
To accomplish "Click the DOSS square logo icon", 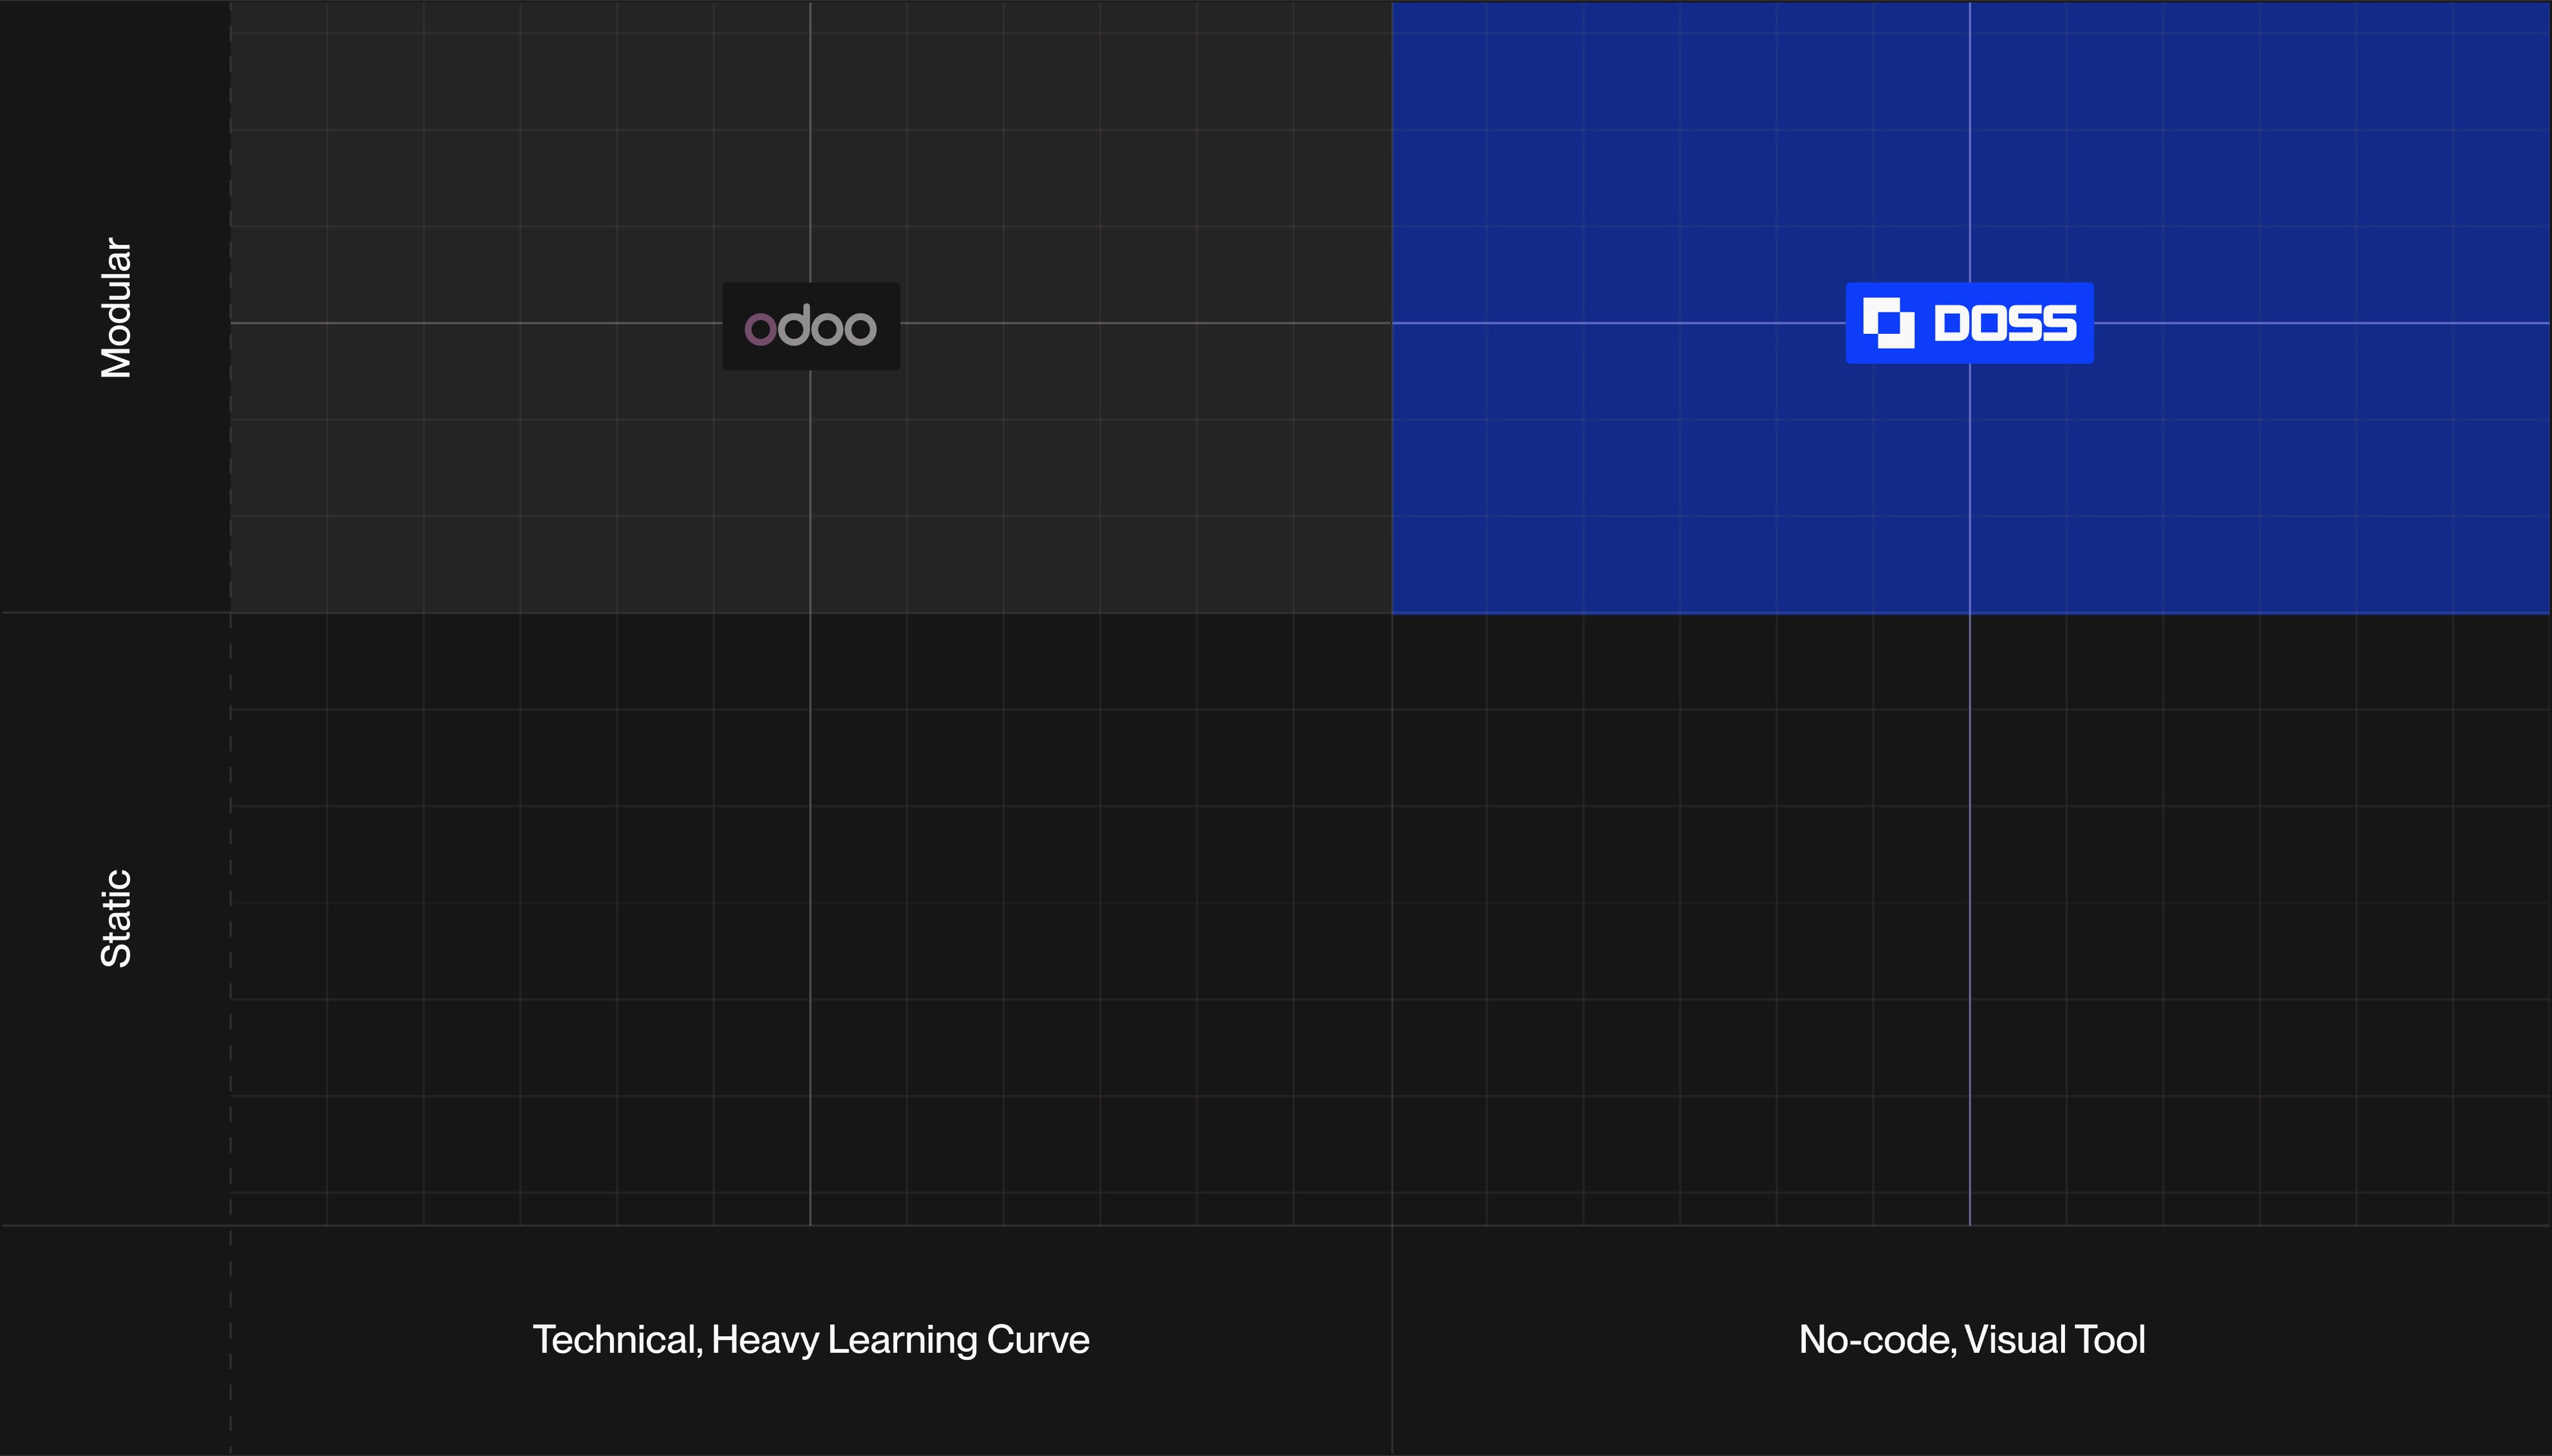I will pyautogui.click(x=1888, y=323).
